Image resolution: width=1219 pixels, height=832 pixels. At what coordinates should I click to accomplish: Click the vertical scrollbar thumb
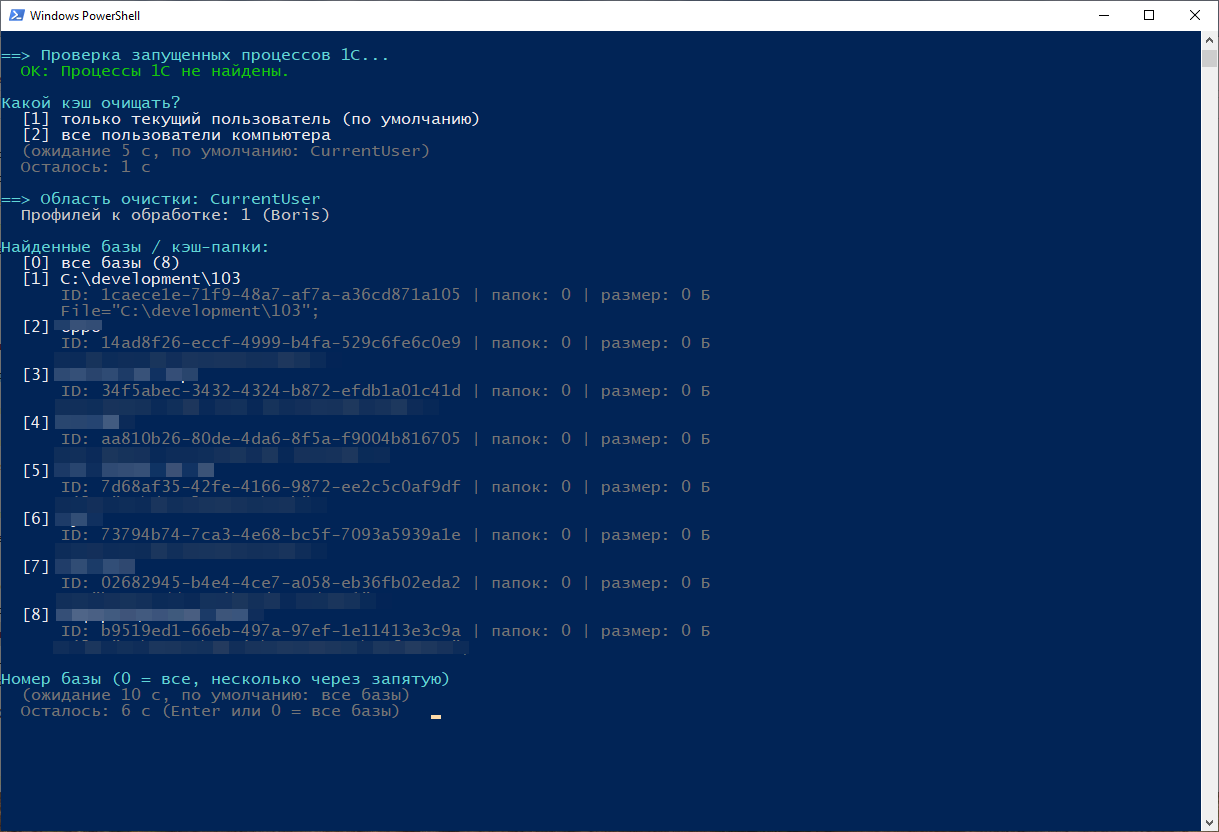(x=1209, y=57)
